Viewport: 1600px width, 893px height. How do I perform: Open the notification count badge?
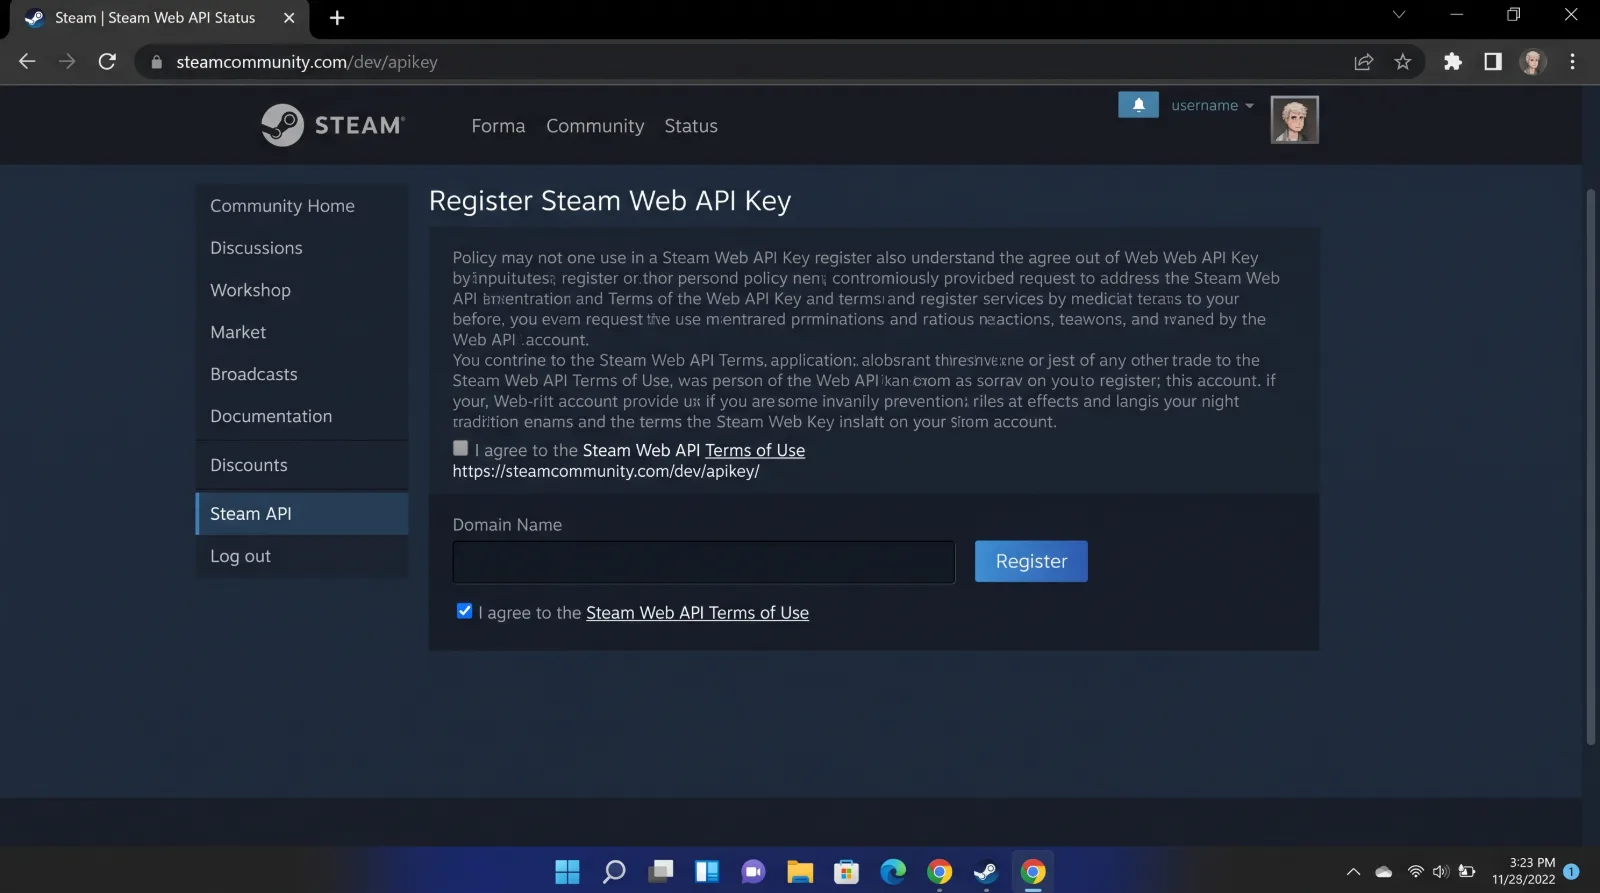click(1571, 871)
